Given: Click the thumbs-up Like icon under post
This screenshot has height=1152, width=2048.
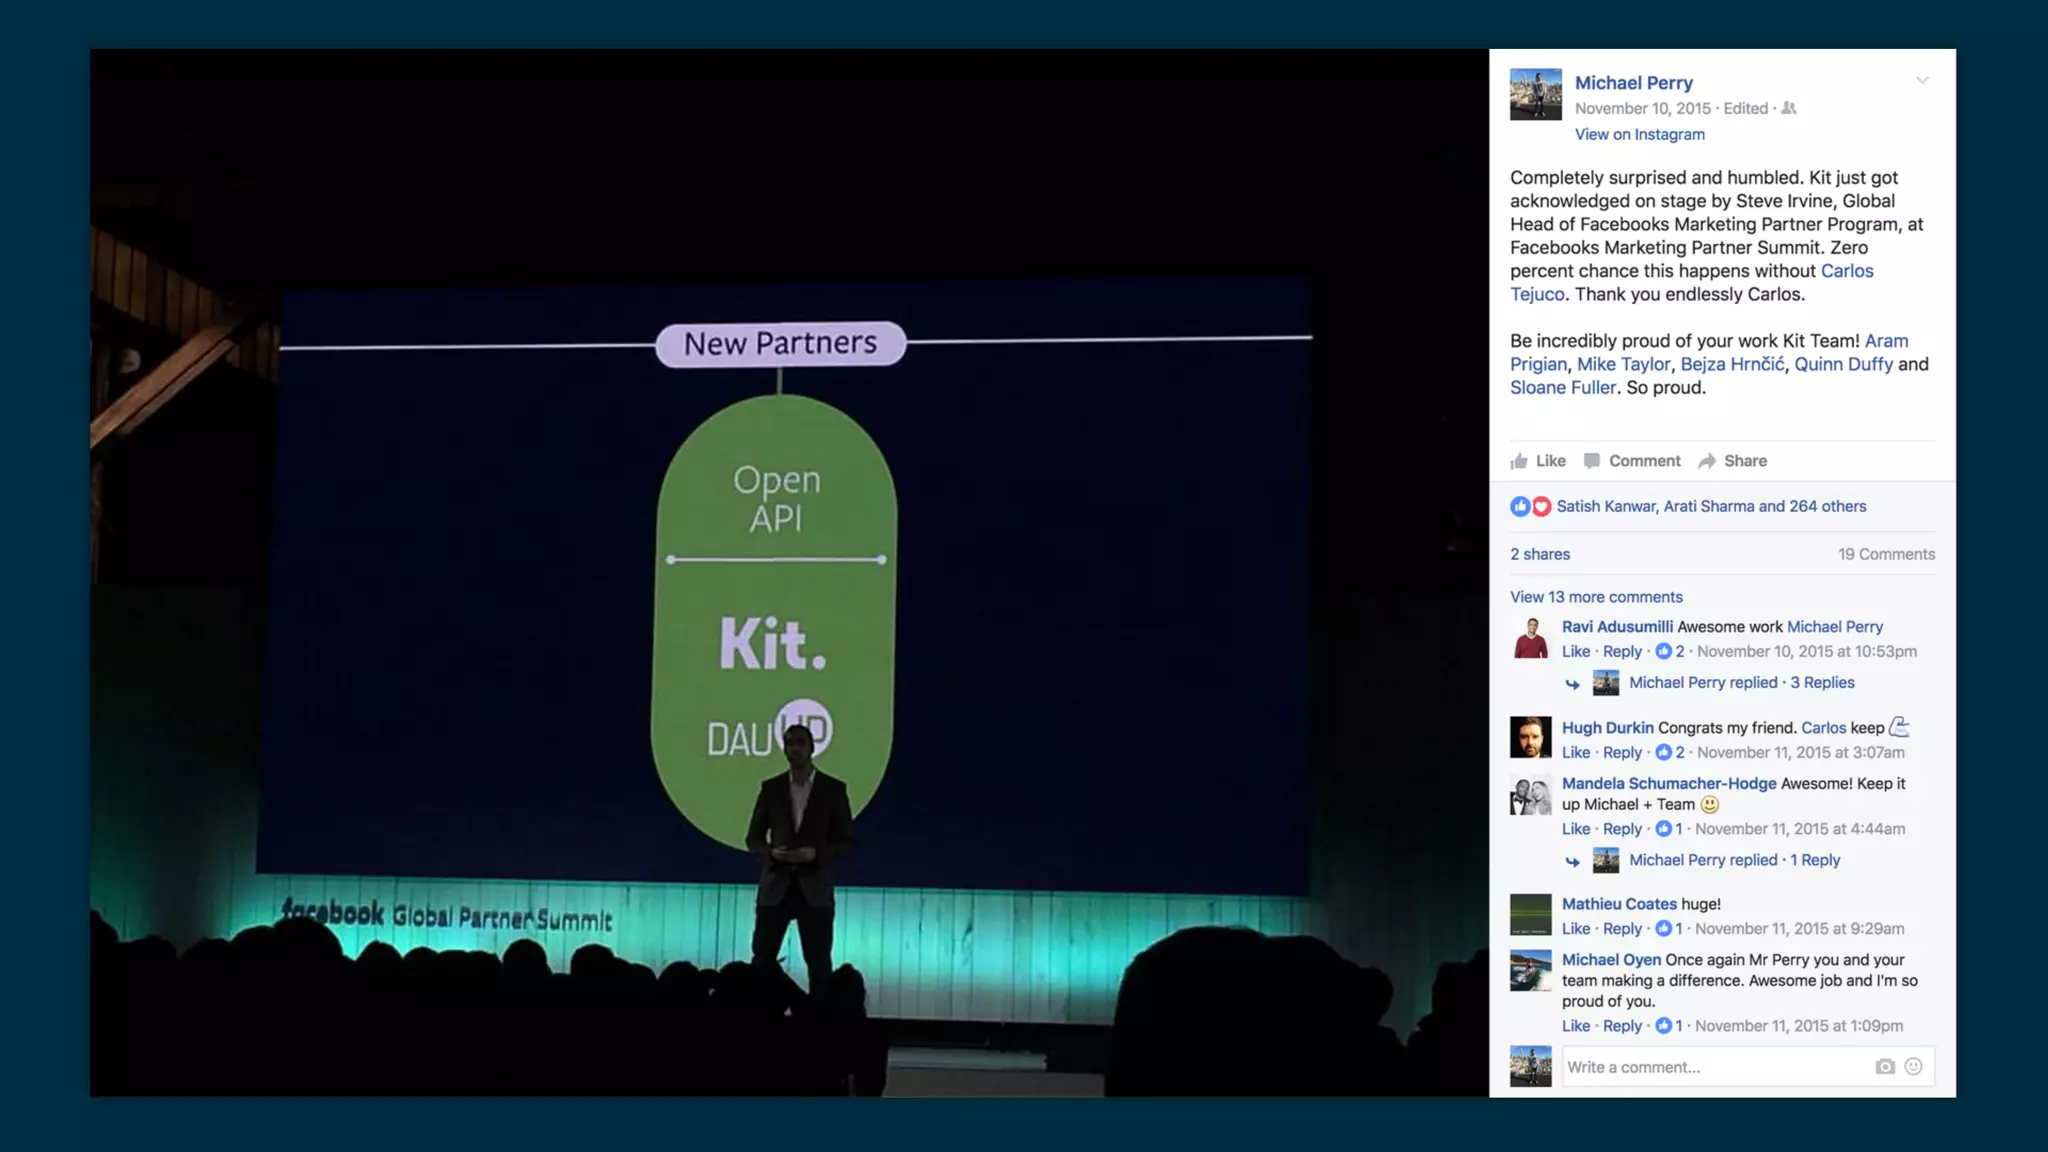Looking at the screenshot, I should click(1519, 461).
